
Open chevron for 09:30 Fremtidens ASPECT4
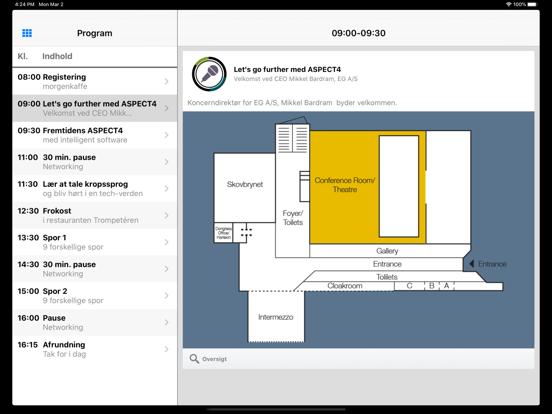tap(167, 135)
